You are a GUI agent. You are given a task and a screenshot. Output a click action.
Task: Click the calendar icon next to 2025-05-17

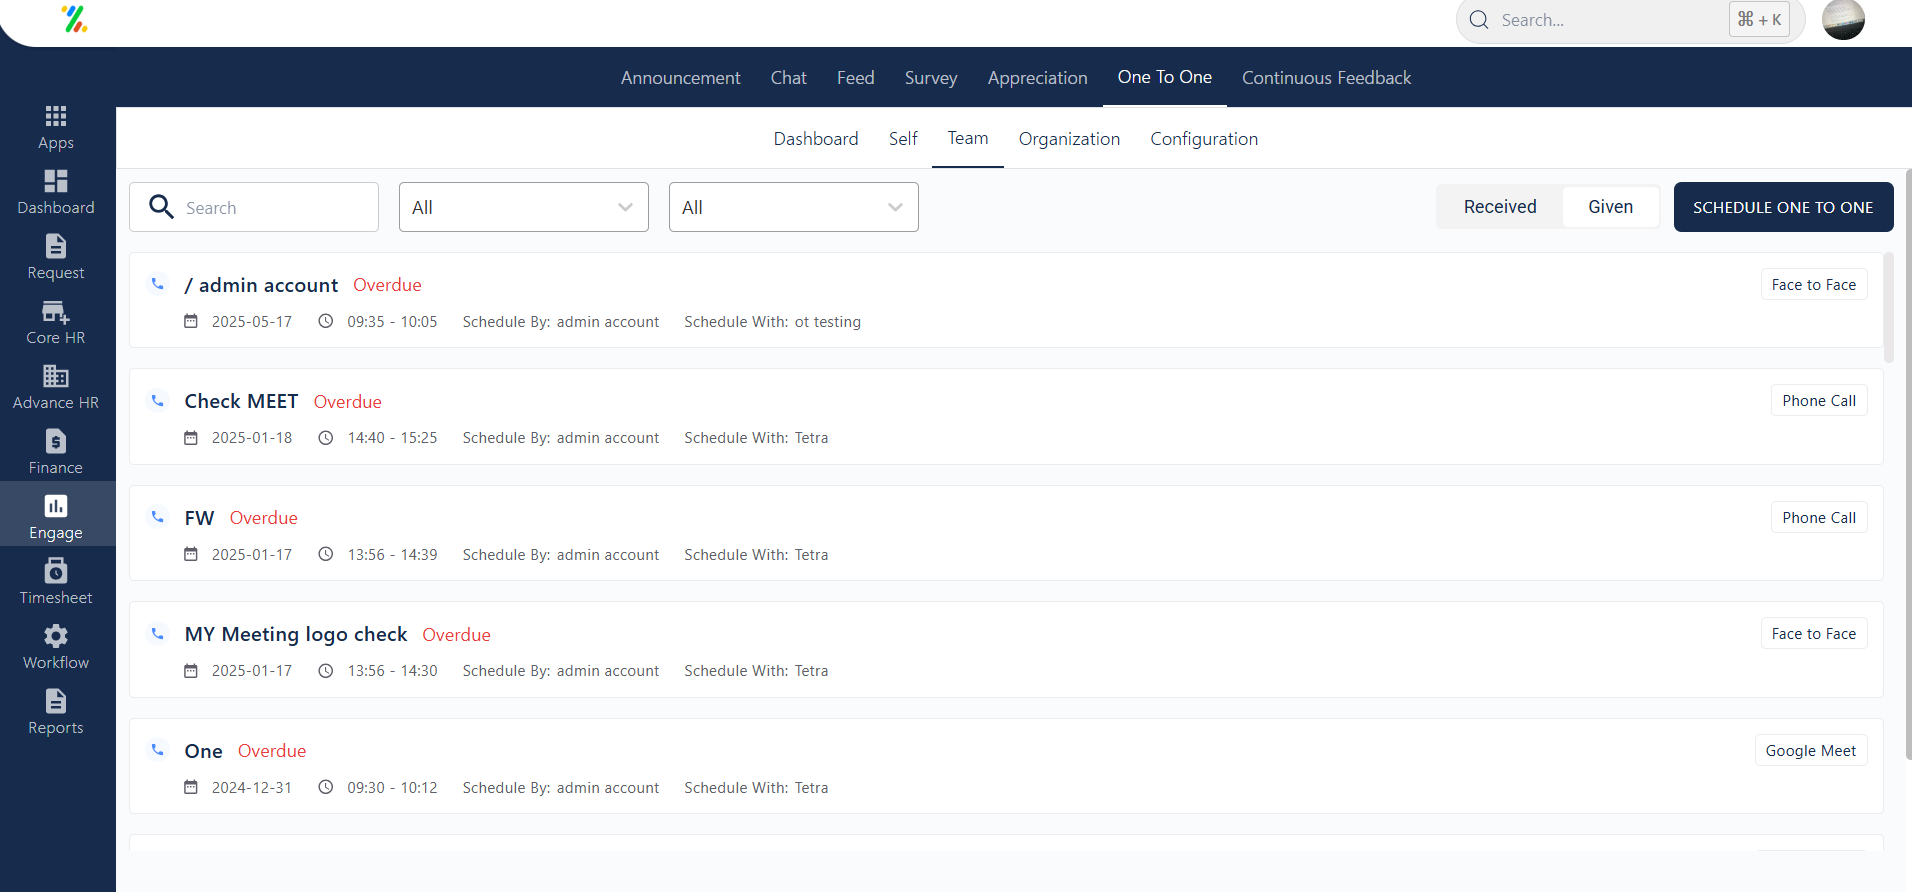[191, 321]
